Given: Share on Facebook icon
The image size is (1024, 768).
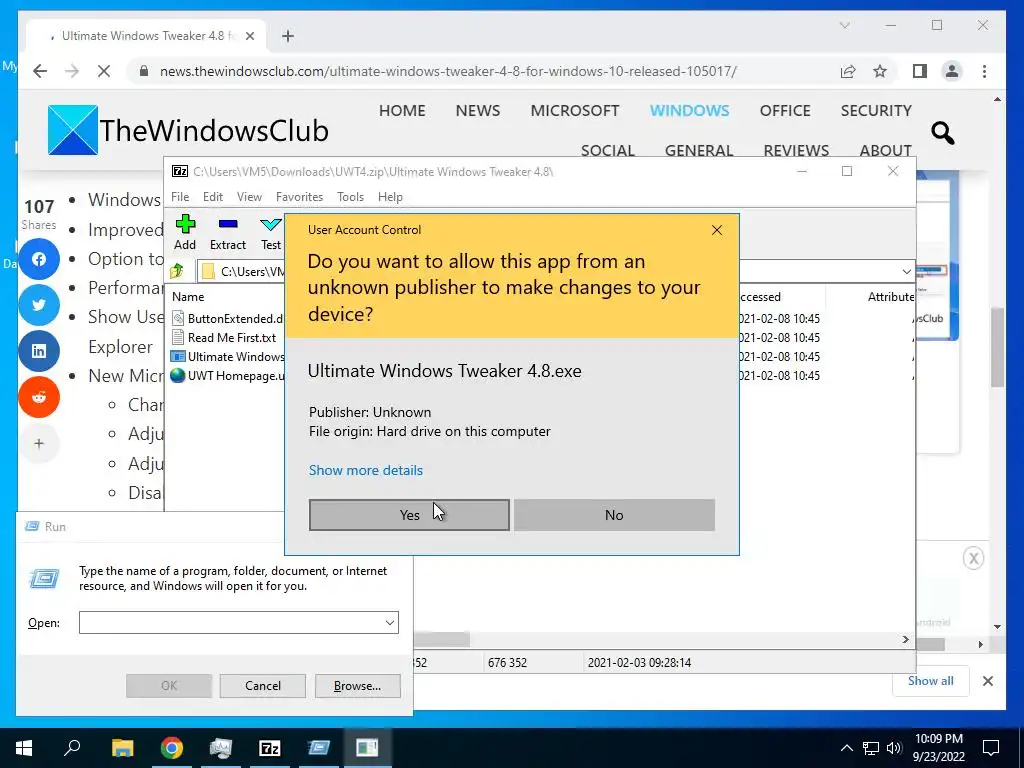Looking at the screenshot, I should click(39, 259).
